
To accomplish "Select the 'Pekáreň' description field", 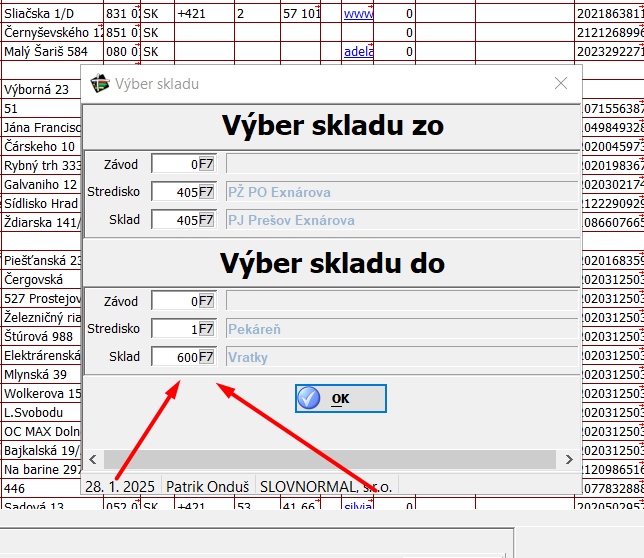I will point(400,328).
